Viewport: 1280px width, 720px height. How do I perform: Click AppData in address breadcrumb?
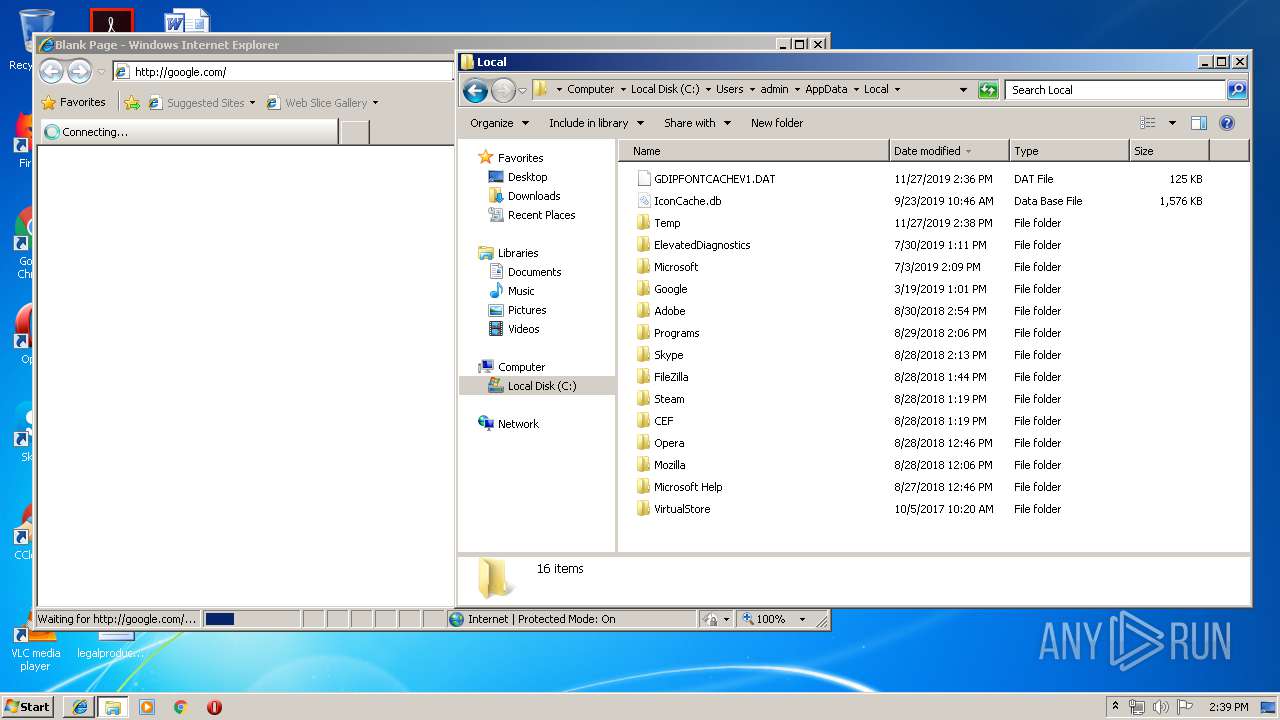click(x=826, y=89)
